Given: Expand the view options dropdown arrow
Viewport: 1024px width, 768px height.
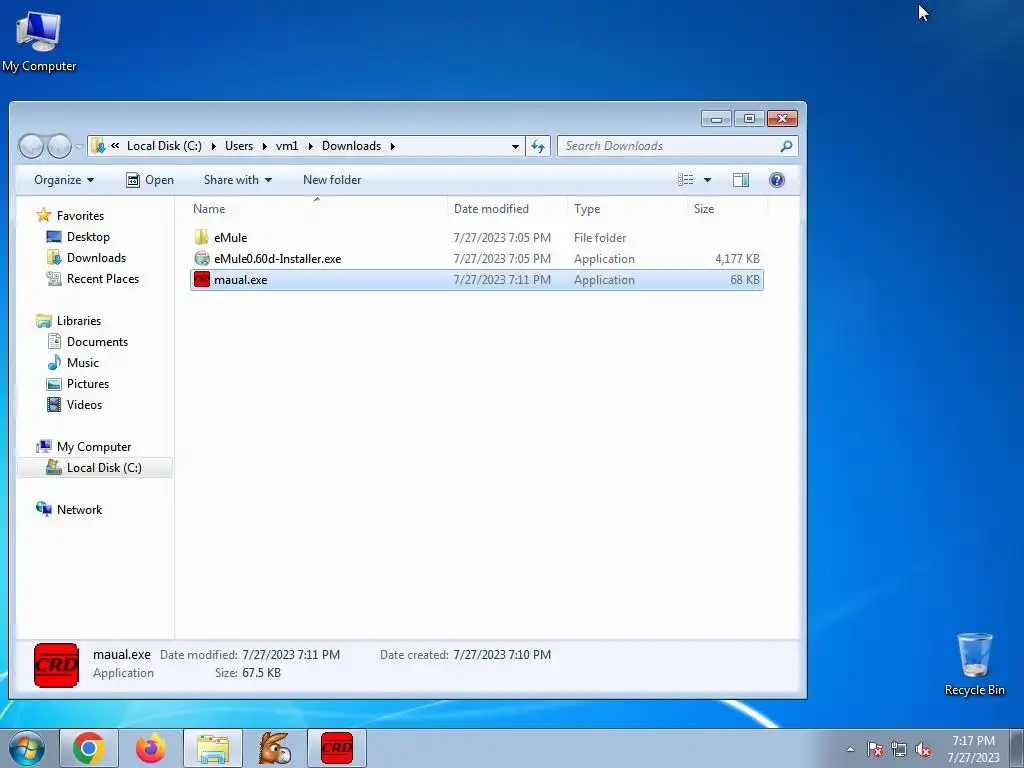Looking at the screenshot, I should tap(707, 180).
